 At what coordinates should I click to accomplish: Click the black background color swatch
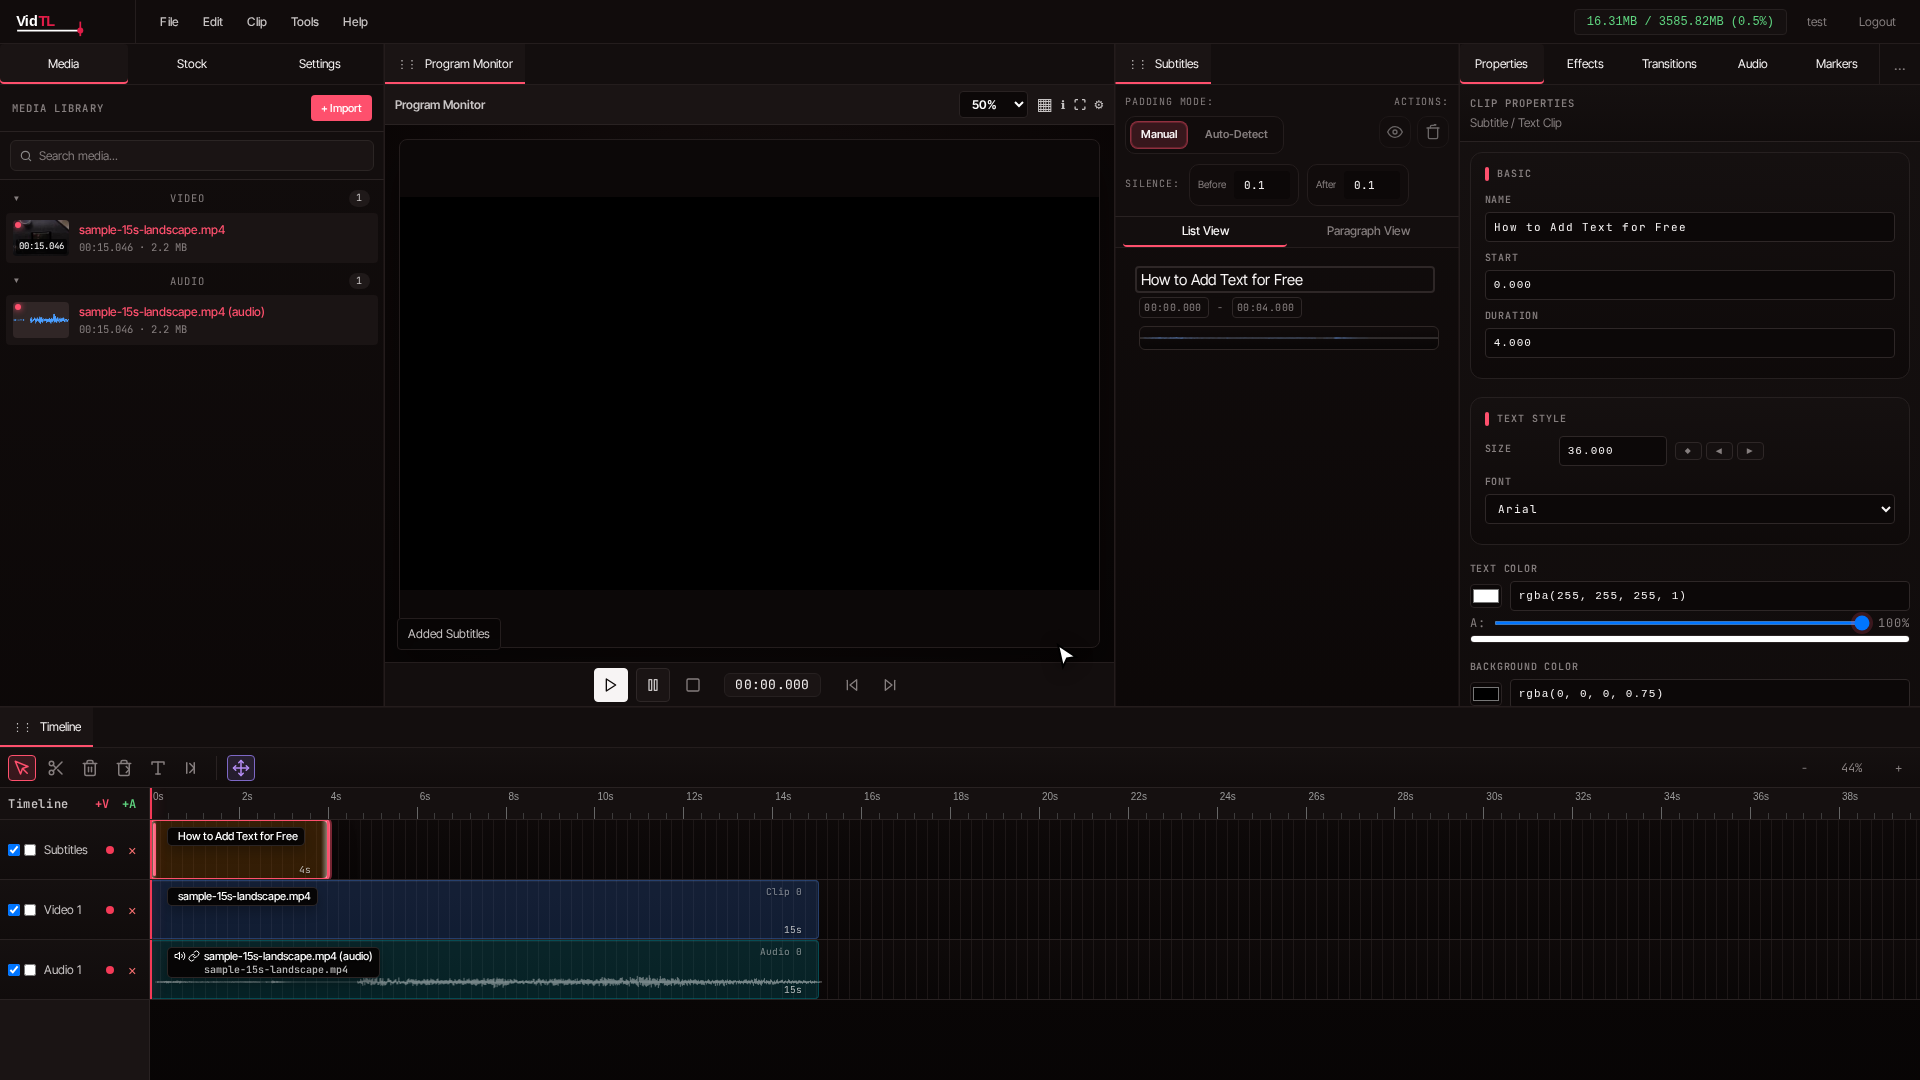point(1486,694)
